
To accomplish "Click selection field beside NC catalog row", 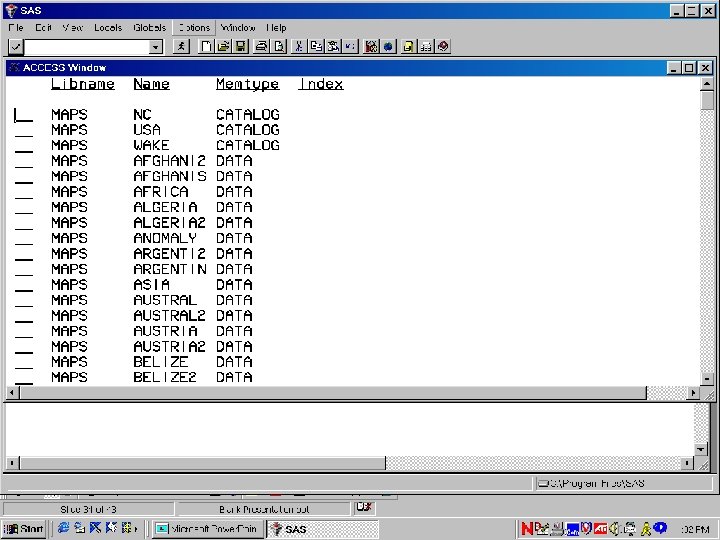I will (23, 115).
